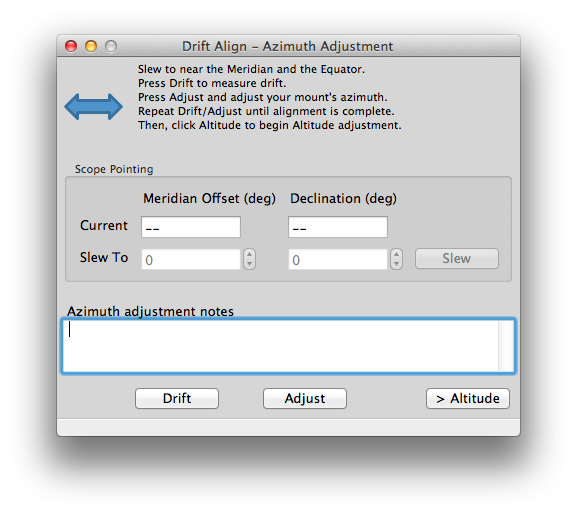
Task: Minimize the Drift Align window
Action: tap(91, 46)
